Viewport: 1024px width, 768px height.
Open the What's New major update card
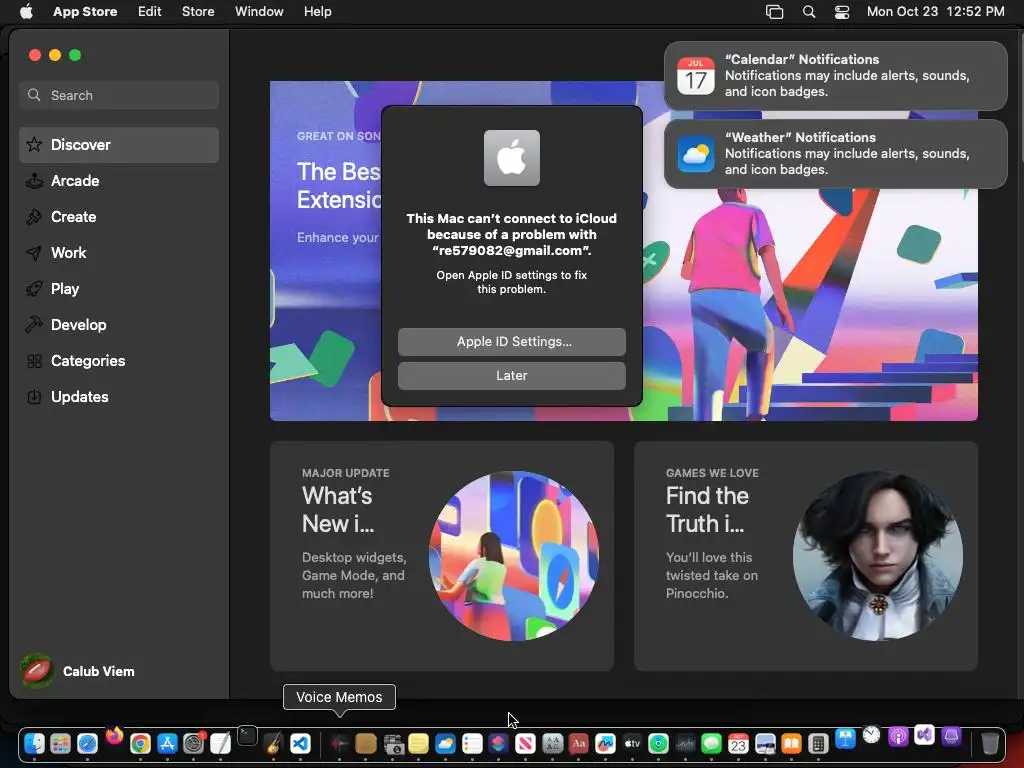click(x=442, y=556)
